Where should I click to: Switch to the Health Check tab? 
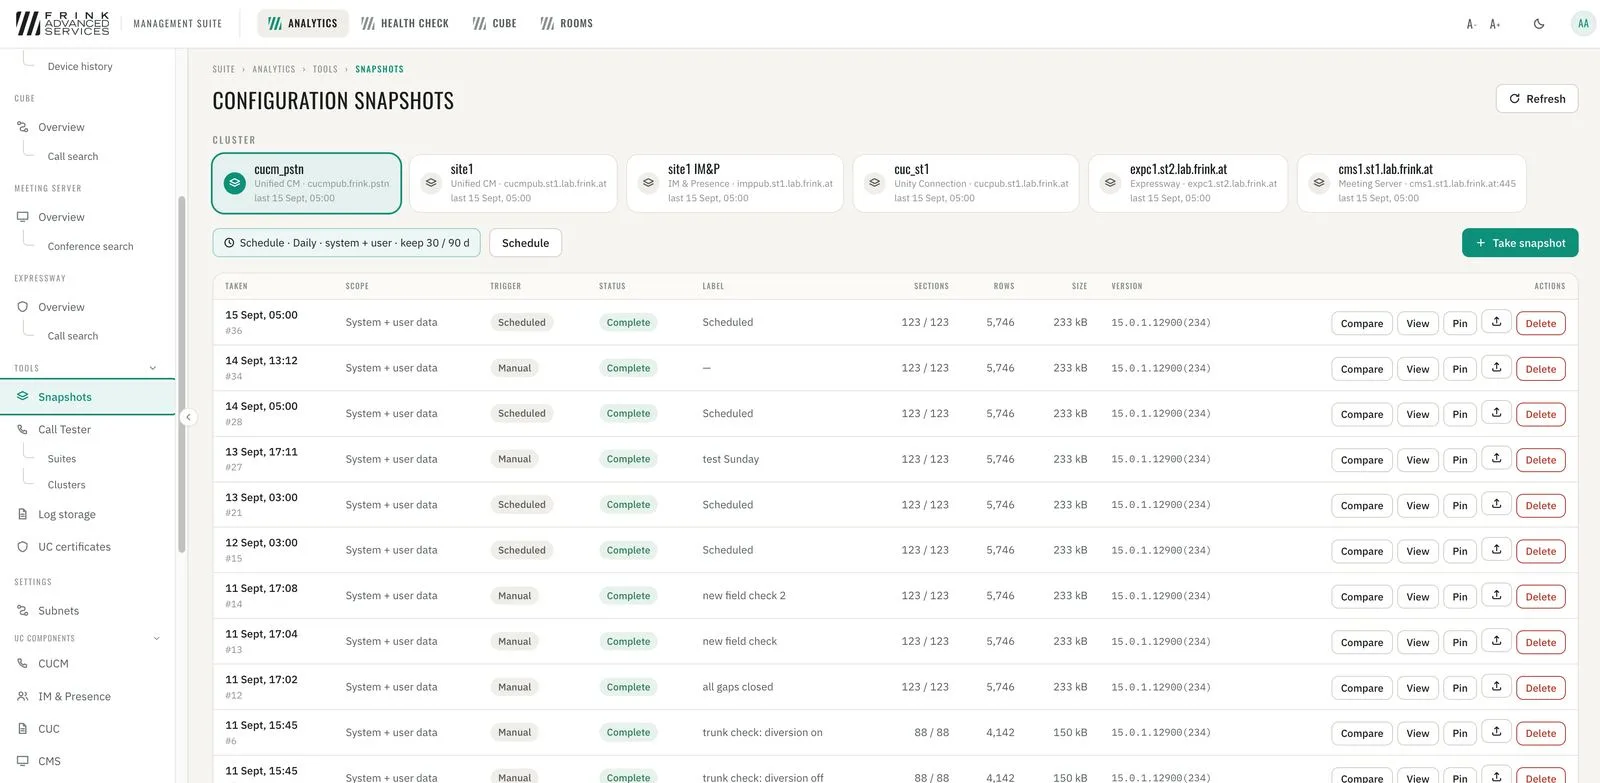pyautogui.click(x=405, y=24)
